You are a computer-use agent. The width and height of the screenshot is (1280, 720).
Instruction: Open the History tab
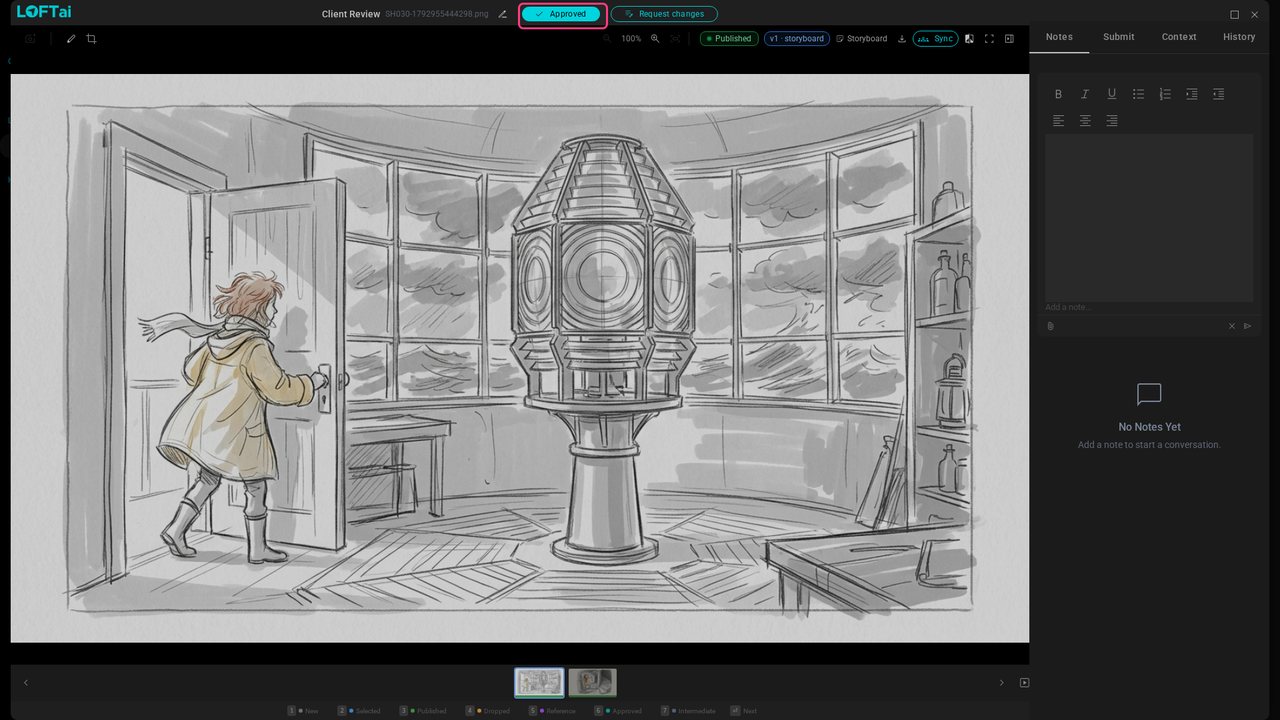(x=1239, y=37)
